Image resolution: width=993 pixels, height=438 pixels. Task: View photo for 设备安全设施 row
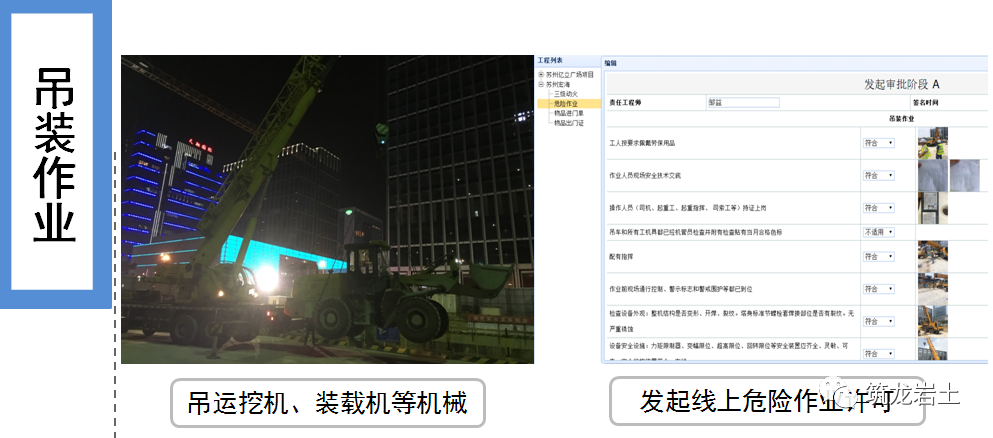(x=933, y=349)
